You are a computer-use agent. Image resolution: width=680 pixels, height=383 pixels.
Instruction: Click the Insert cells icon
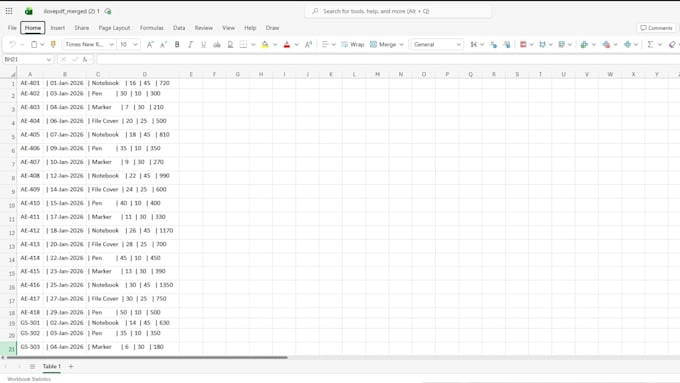pos(584,44)
